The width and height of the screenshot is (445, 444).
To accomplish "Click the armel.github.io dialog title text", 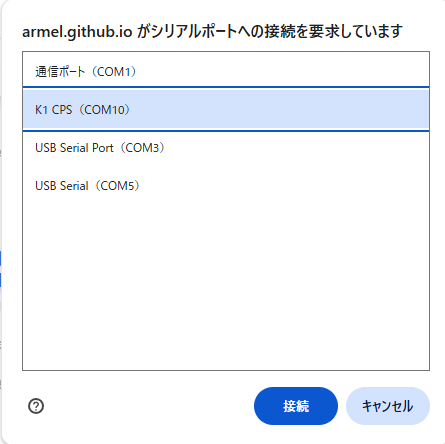I will (212, 32).
